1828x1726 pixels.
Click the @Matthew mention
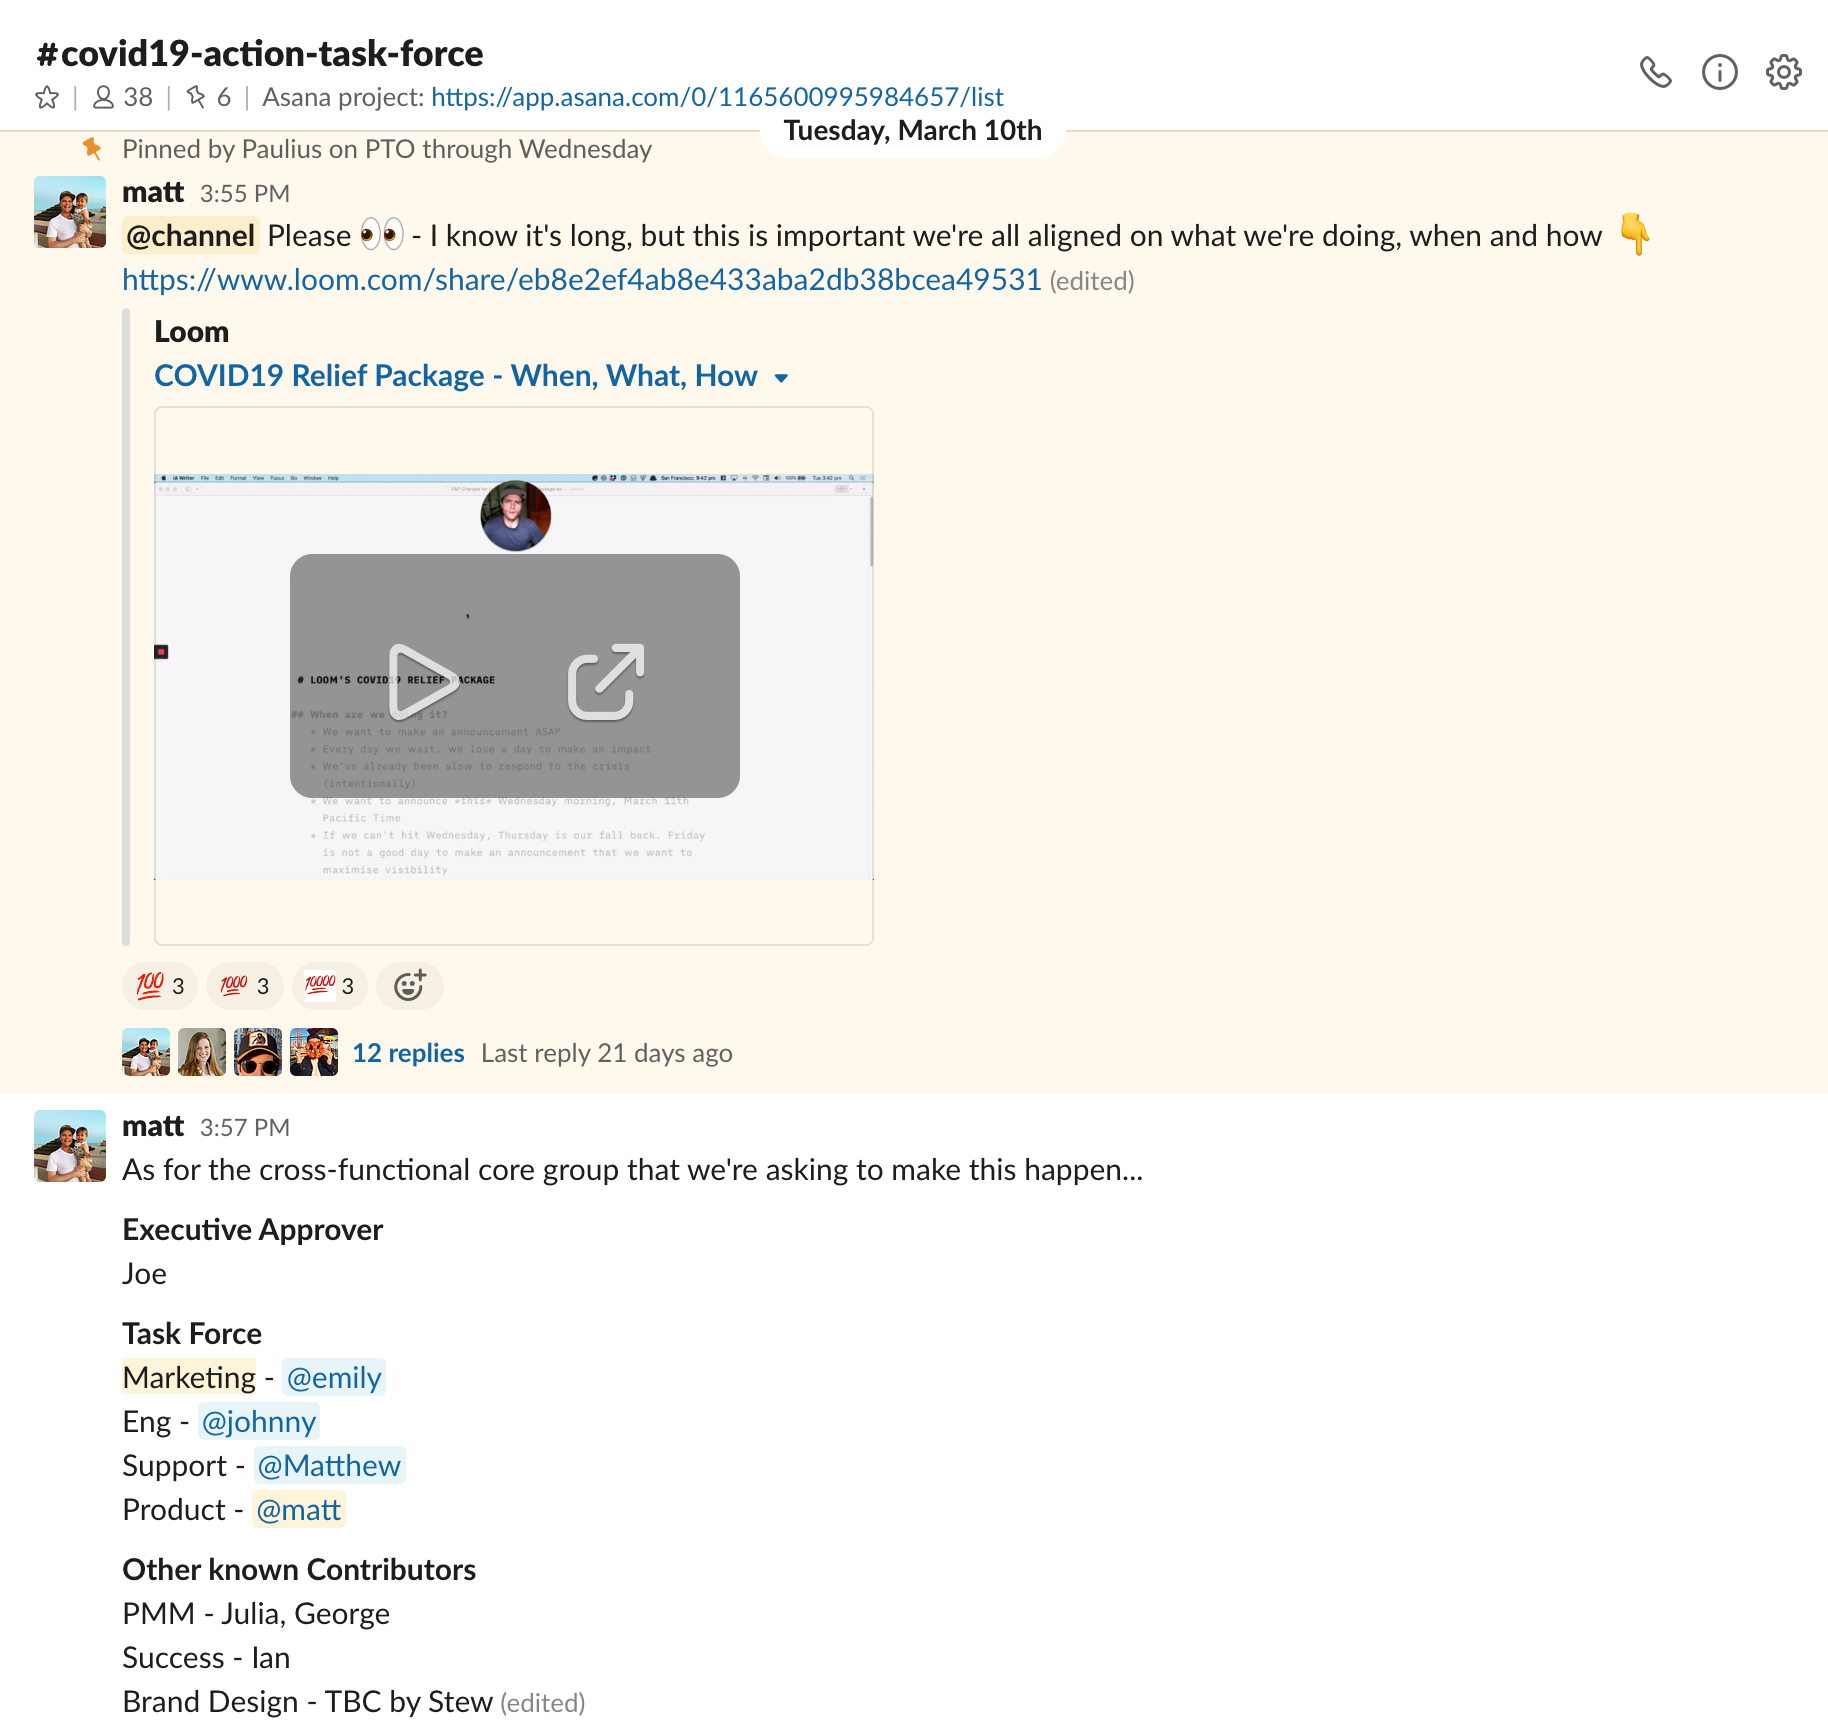pos(329,1466)
